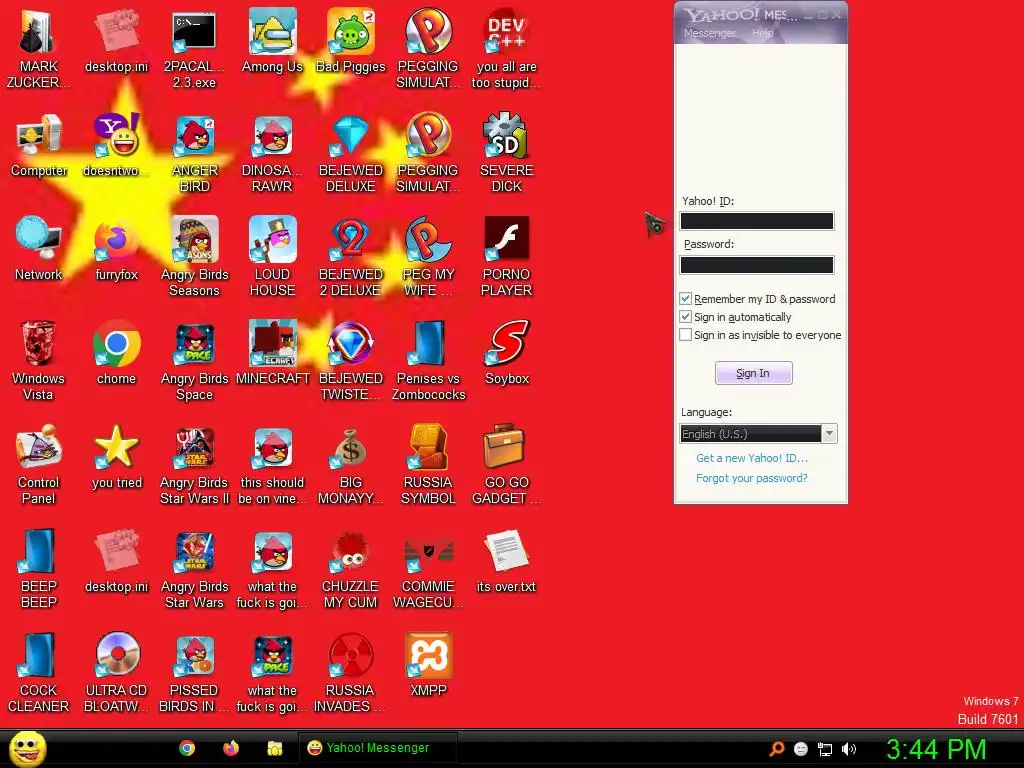This screenshot has width=1024, height=768.
Task: Focus the Password input field
Action: click(x=757, y=264)
